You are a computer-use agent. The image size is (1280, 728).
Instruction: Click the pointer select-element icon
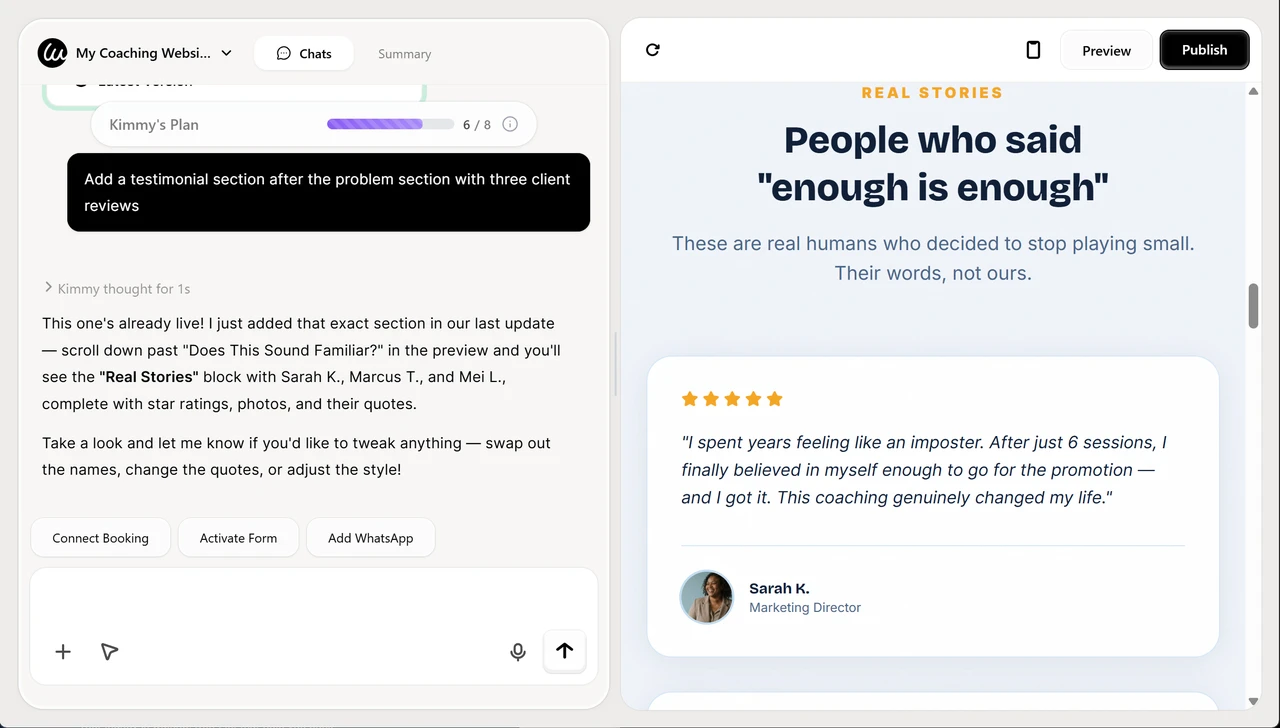(110, 652)
